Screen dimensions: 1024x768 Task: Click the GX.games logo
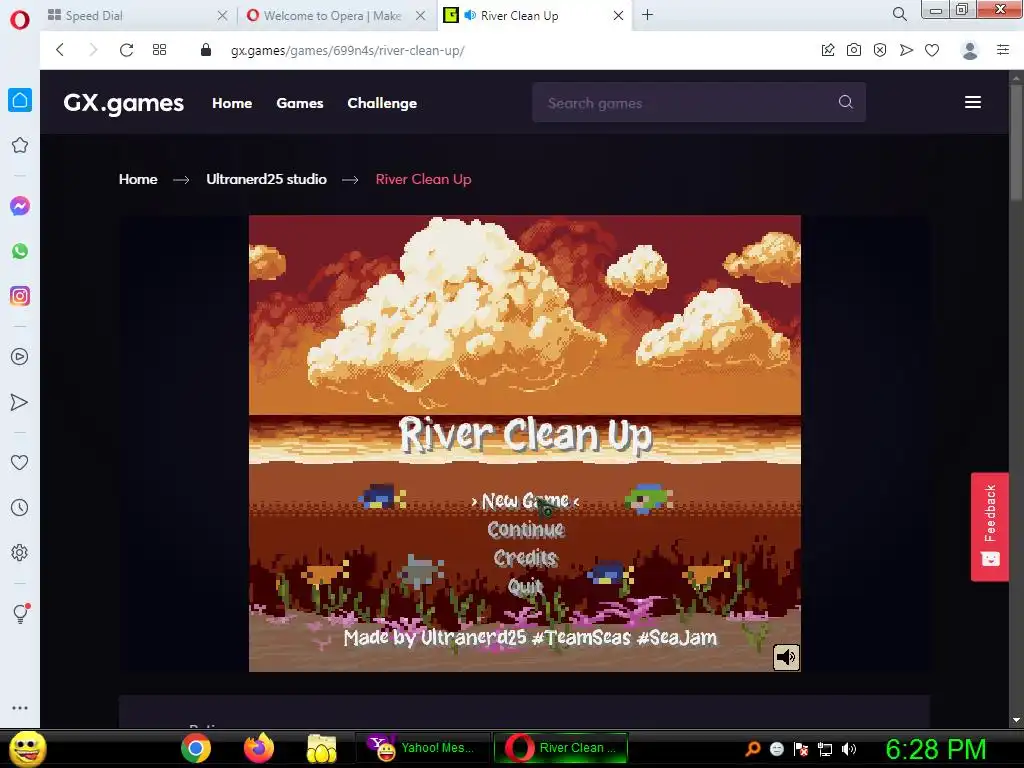pos(123,103)
